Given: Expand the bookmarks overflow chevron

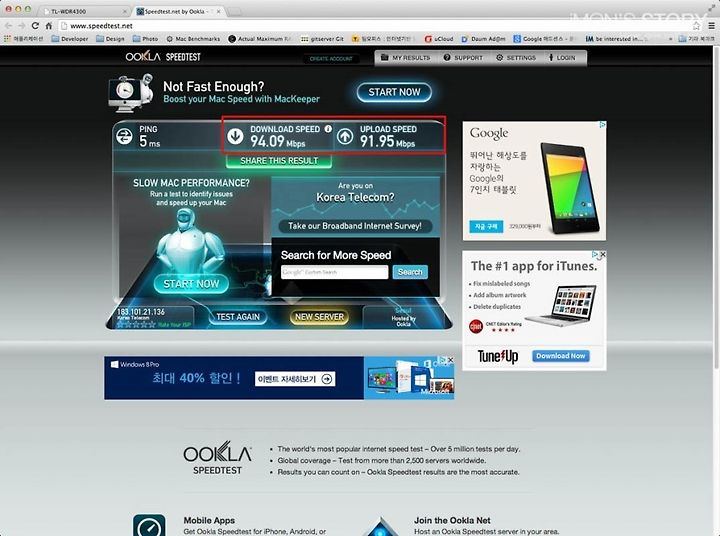Looking at the screenshot, I should (671, 39).
